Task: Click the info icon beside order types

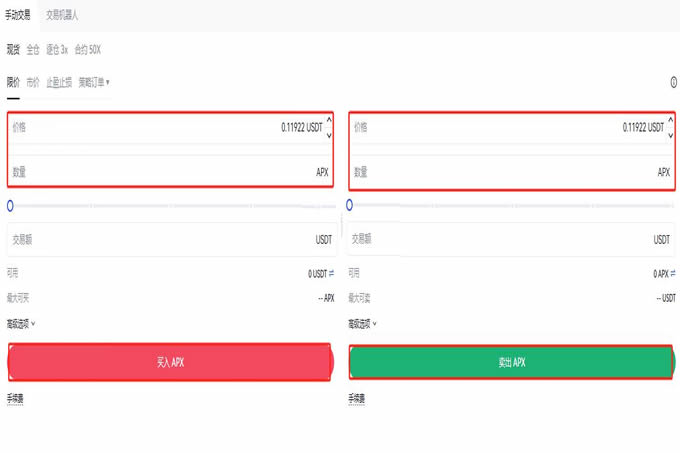Action: point(673,83)
